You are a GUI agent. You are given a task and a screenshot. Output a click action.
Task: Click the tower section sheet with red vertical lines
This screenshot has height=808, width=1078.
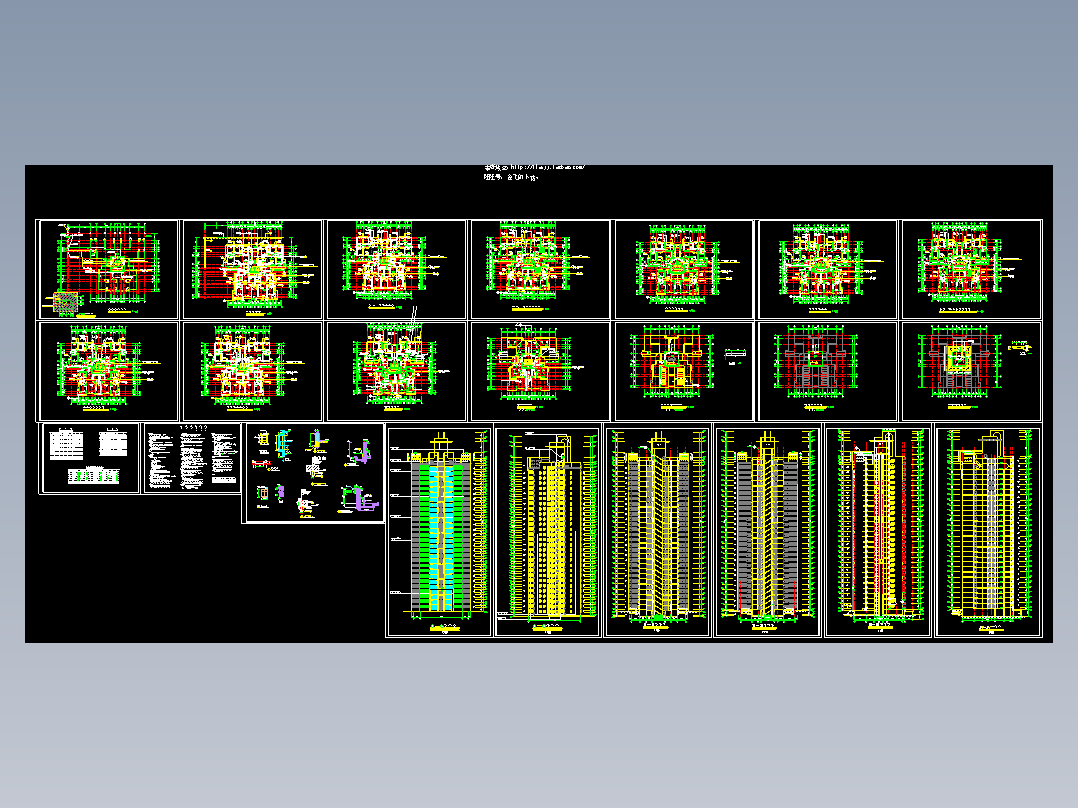tap(878, 532)
